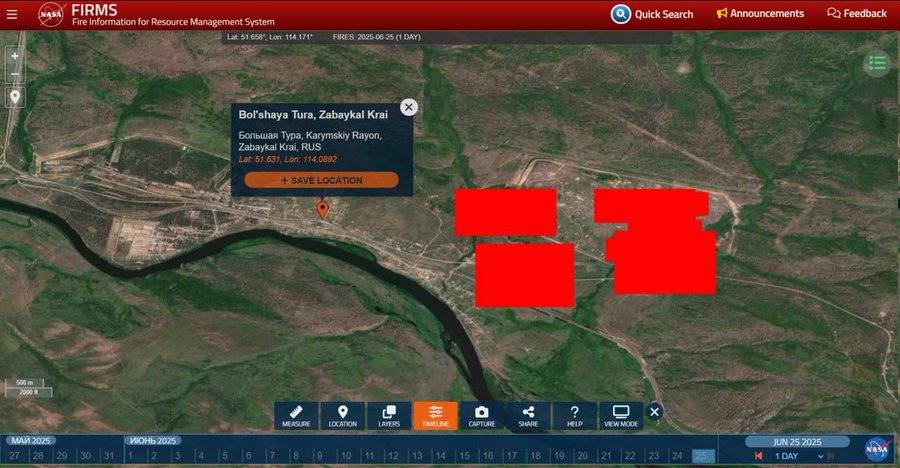Image resolution: width=900 pixels, height=468 pixels.
Task: Open the 1 DAY range dropdown
Action: click(x=798, y=456)
